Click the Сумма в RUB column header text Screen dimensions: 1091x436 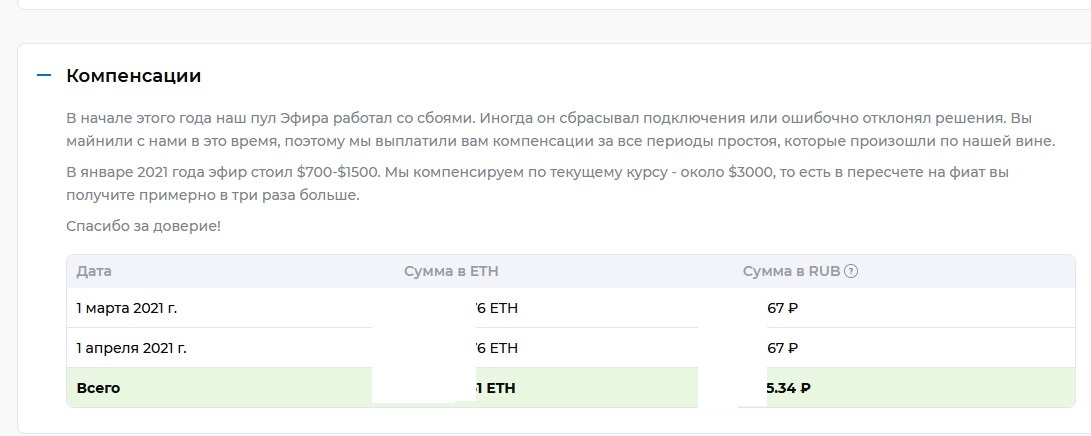point(792,271)
